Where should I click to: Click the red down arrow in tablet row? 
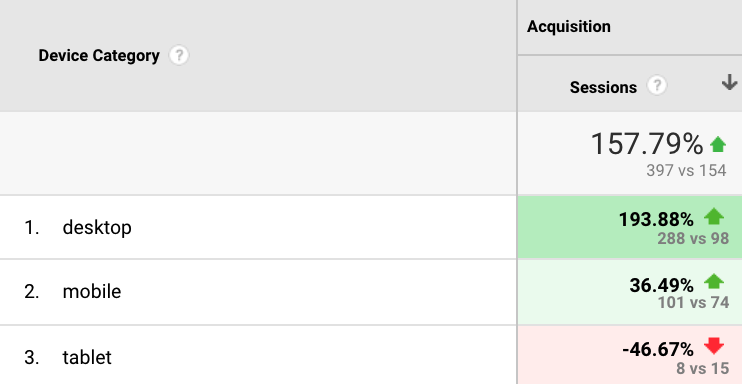pyautogui.click(x=714, y=347)
